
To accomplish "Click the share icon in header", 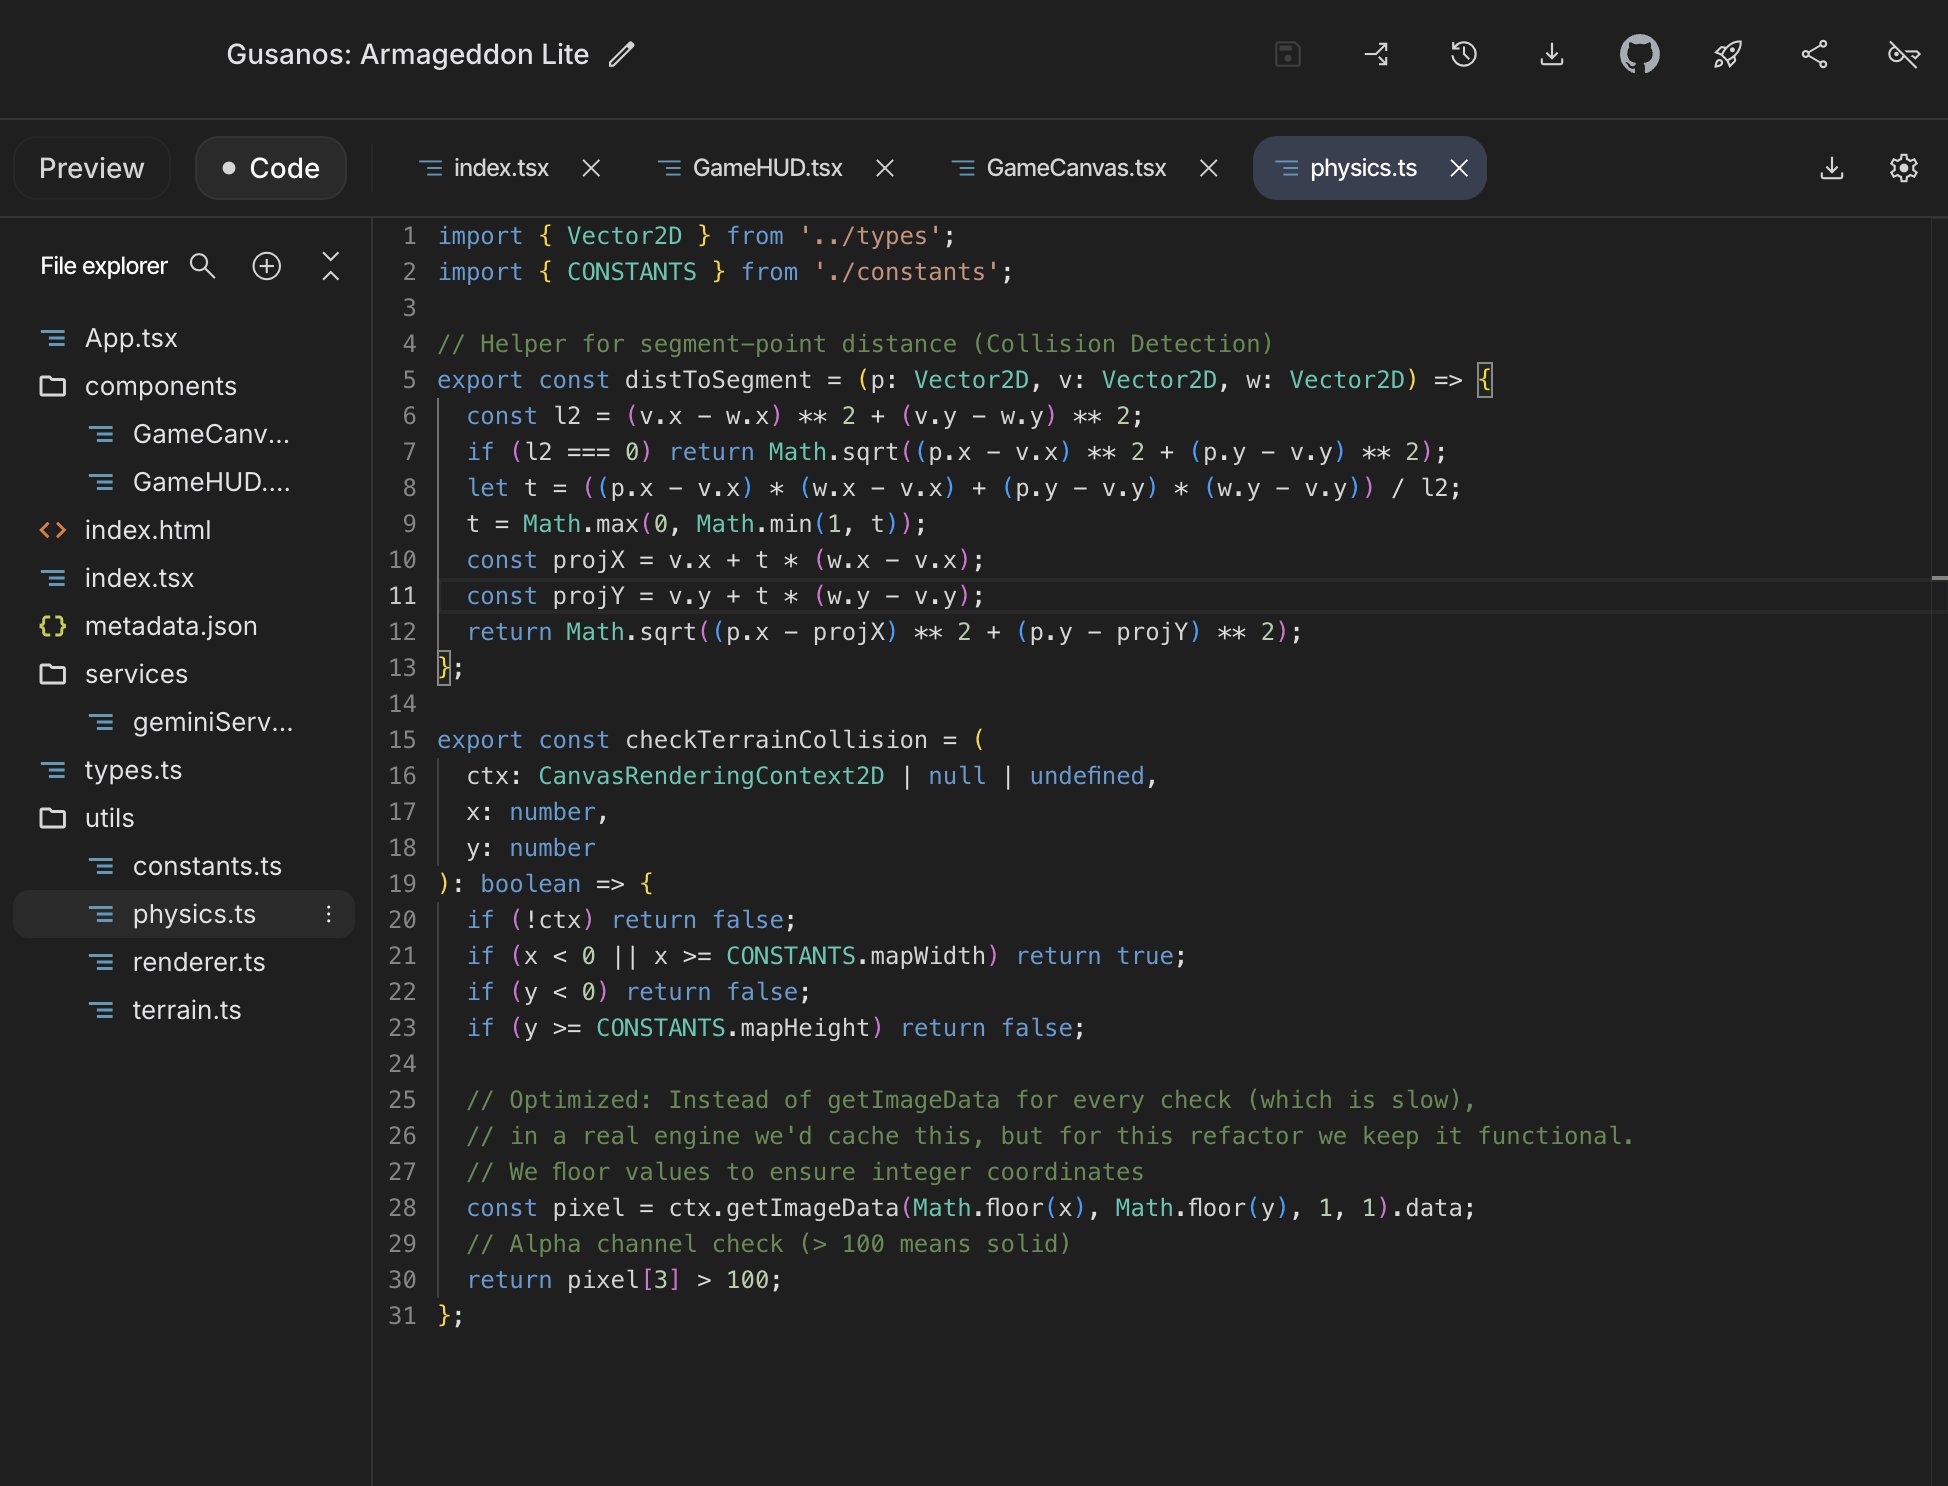I will [1814, 54].
